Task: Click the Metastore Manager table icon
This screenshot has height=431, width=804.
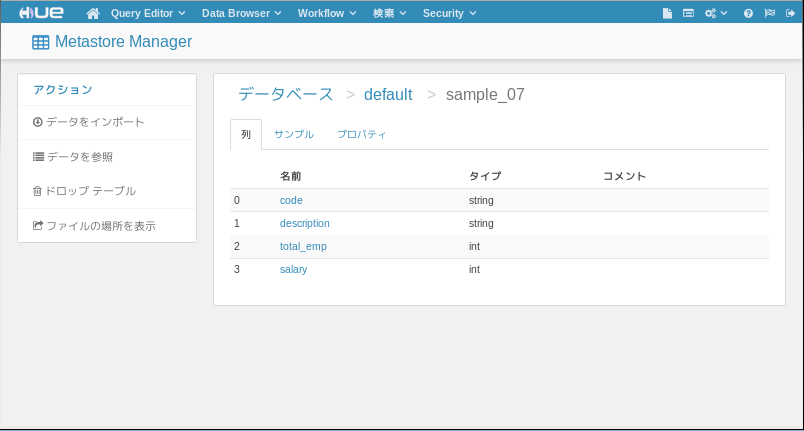Action: tap(41, 42)
